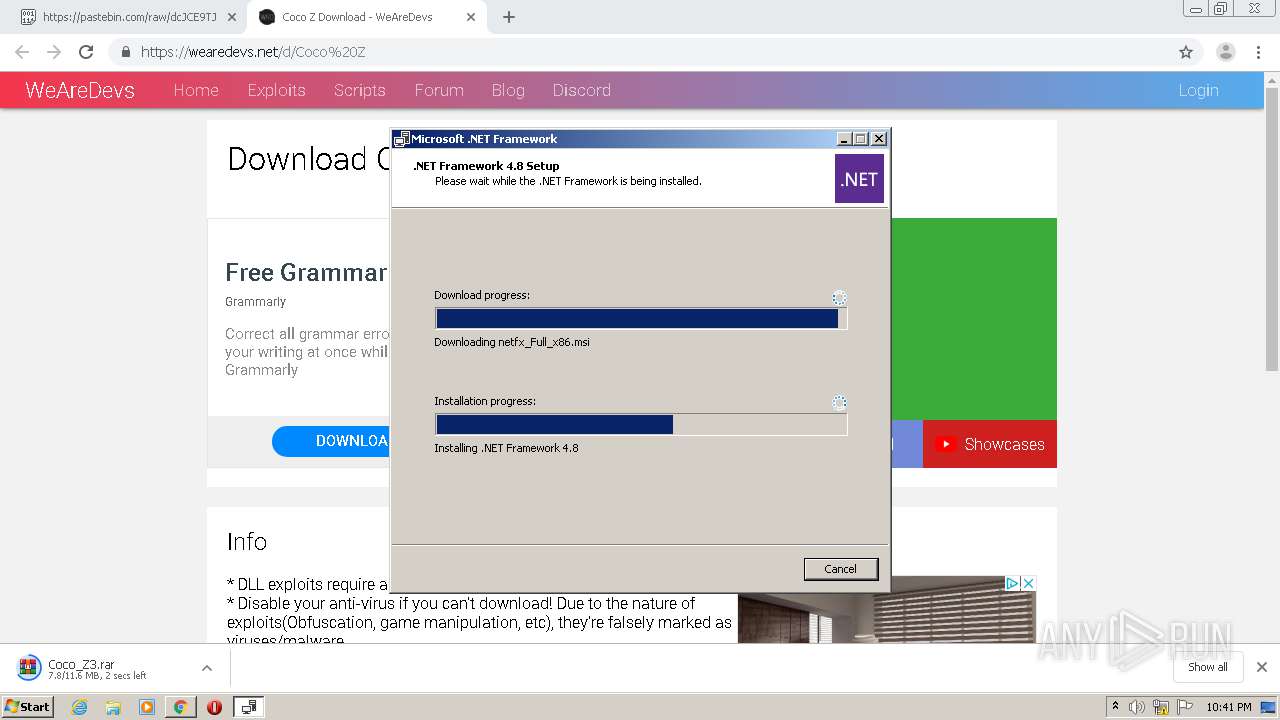Click the .NET Framework dialog title icon
This screenshot has width=1280, height=720.
(x=401, y=139)
